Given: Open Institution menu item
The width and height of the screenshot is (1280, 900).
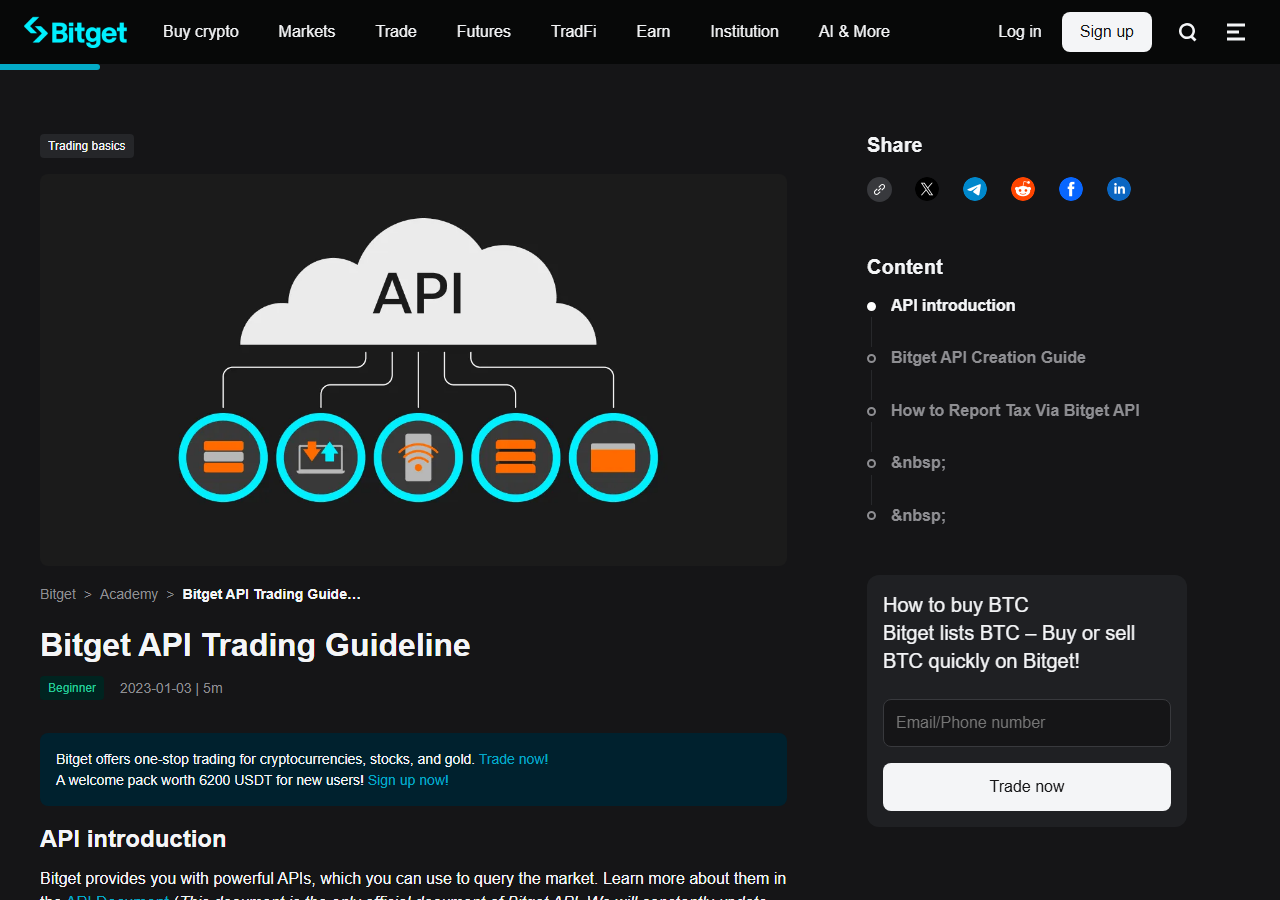Looking at the screenshot, I should 744,32.
